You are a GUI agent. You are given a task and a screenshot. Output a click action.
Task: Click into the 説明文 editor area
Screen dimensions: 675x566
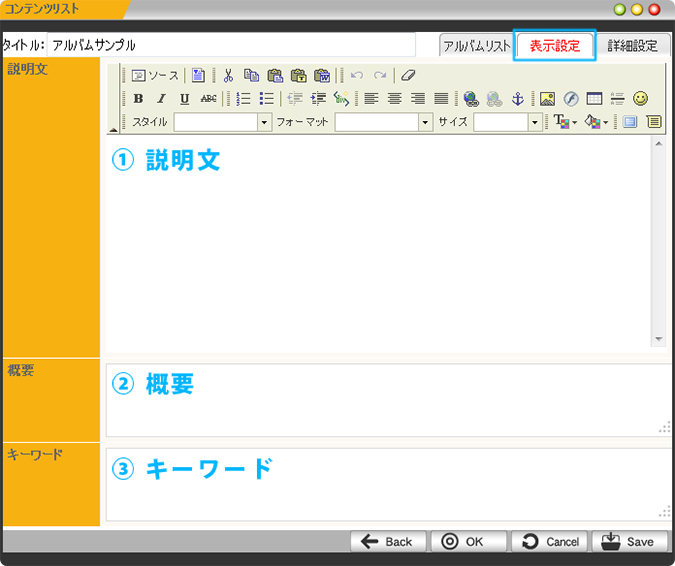point(378,243)
